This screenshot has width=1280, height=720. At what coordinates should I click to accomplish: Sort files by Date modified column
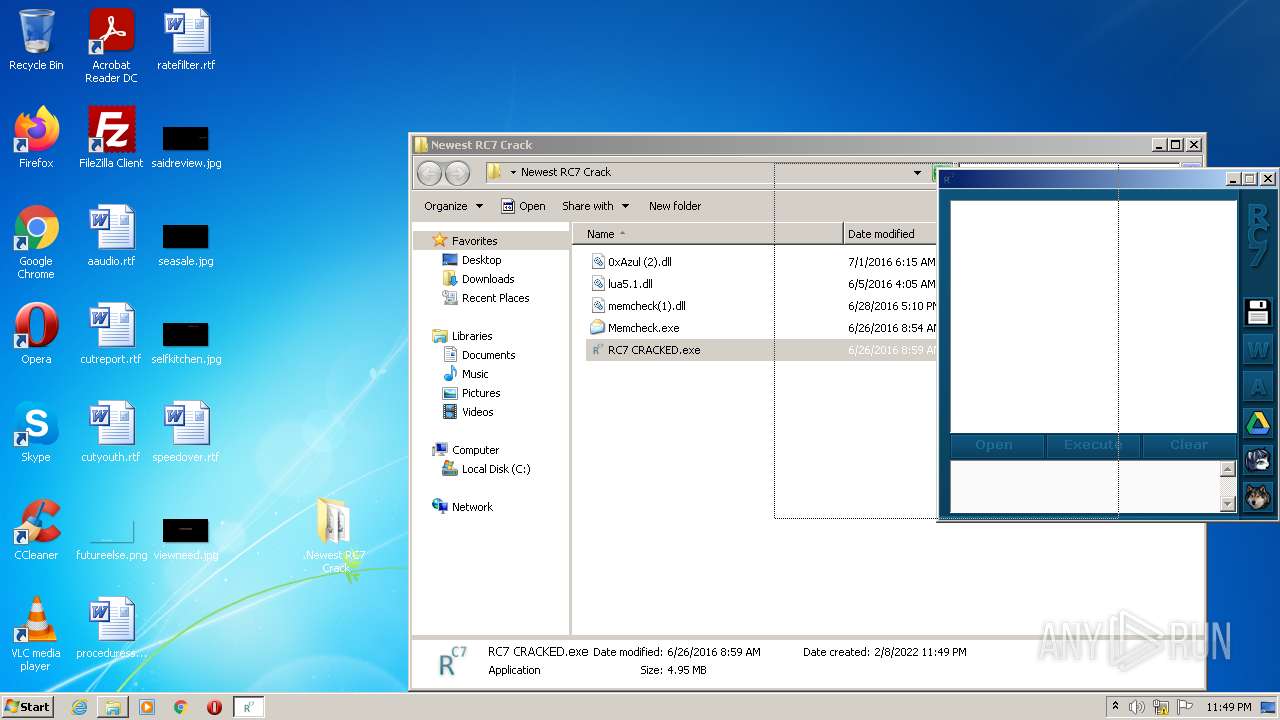point(889,234)
